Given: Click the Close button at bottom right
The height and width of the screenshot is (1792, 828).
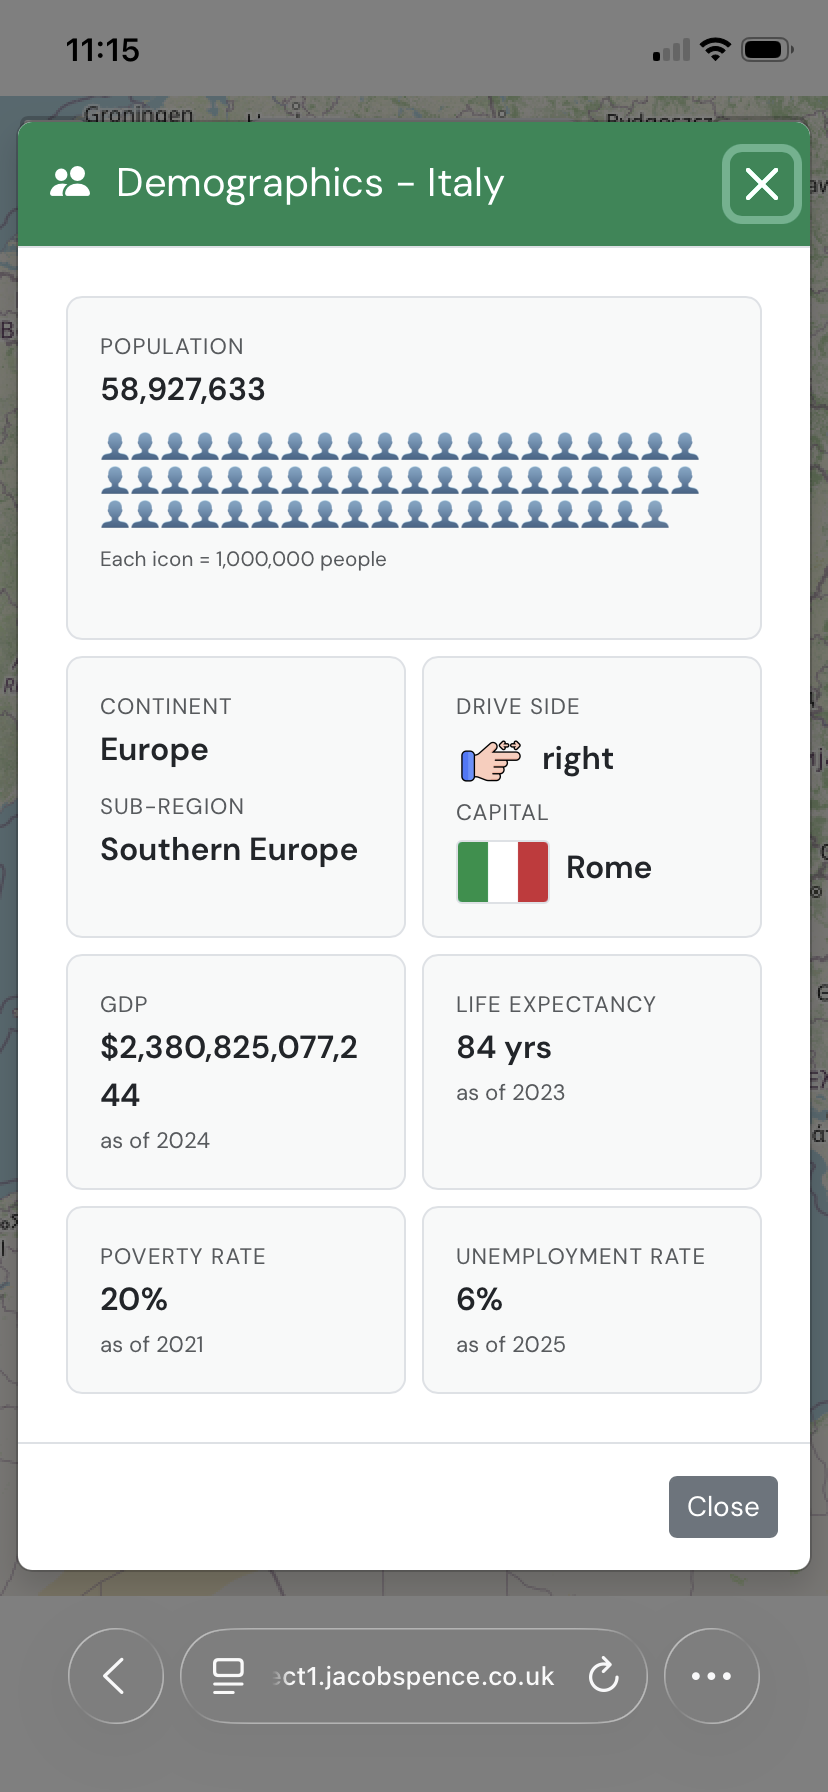Looking at the screenshot, I should [x=722, y=1506].
